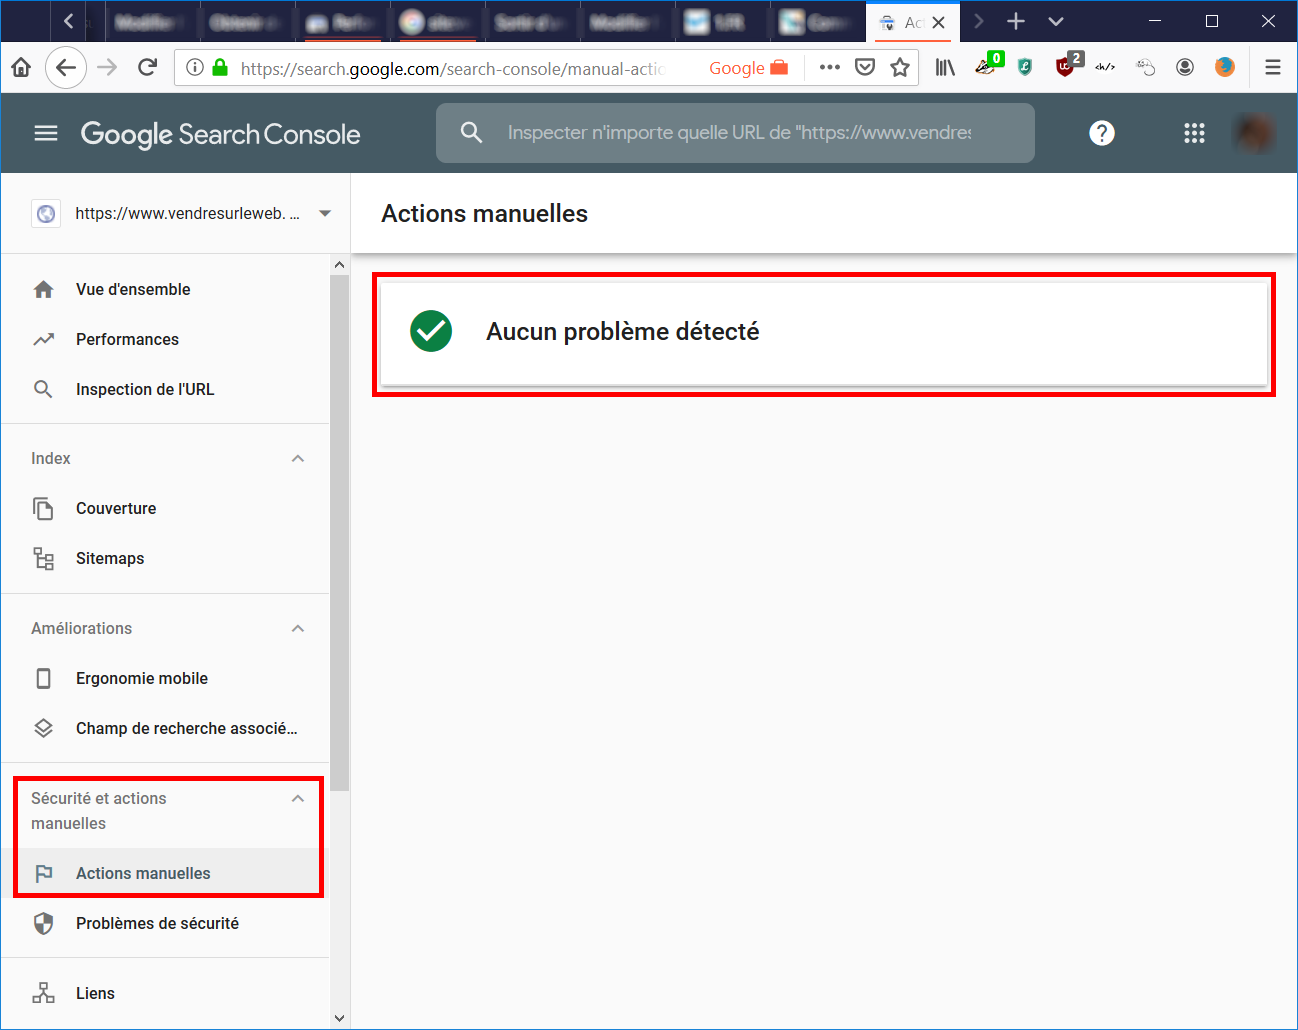Open the Search Console hamburger menu
Image resolution: width=1298 pixels, height=1030 pixels.
pyautogui.click(x=46, y=133)
